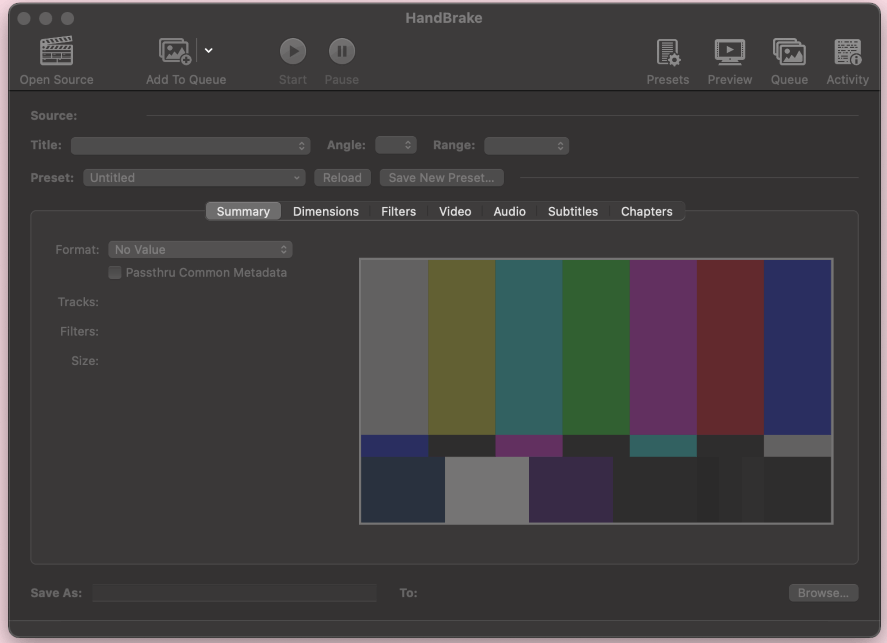Click the Reload preset button

342,178
